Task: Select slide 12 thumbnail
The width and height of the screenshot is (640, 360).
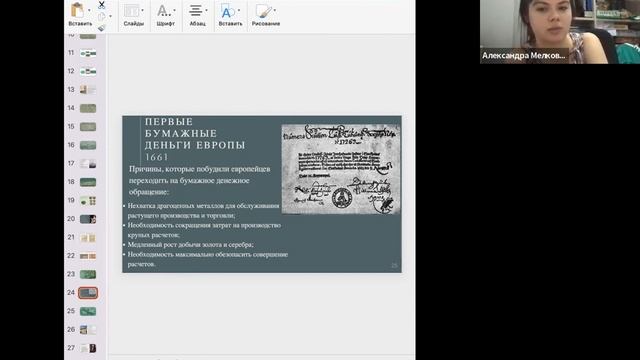Action: pos(88,71)
